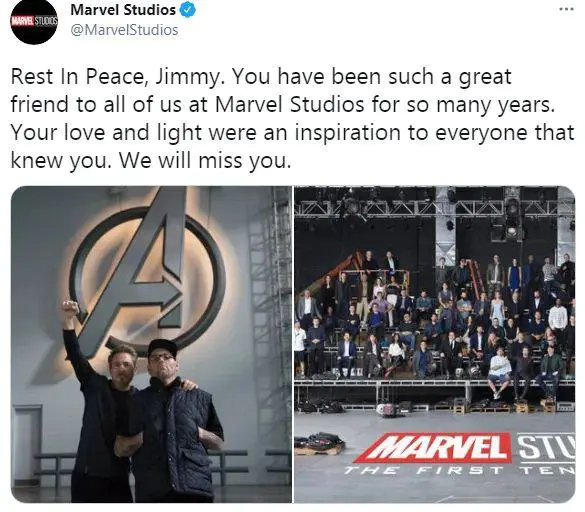The height and width of the screenshot is (512, 585).
Task: Open the right cast group photo
Action: [435, 344]
